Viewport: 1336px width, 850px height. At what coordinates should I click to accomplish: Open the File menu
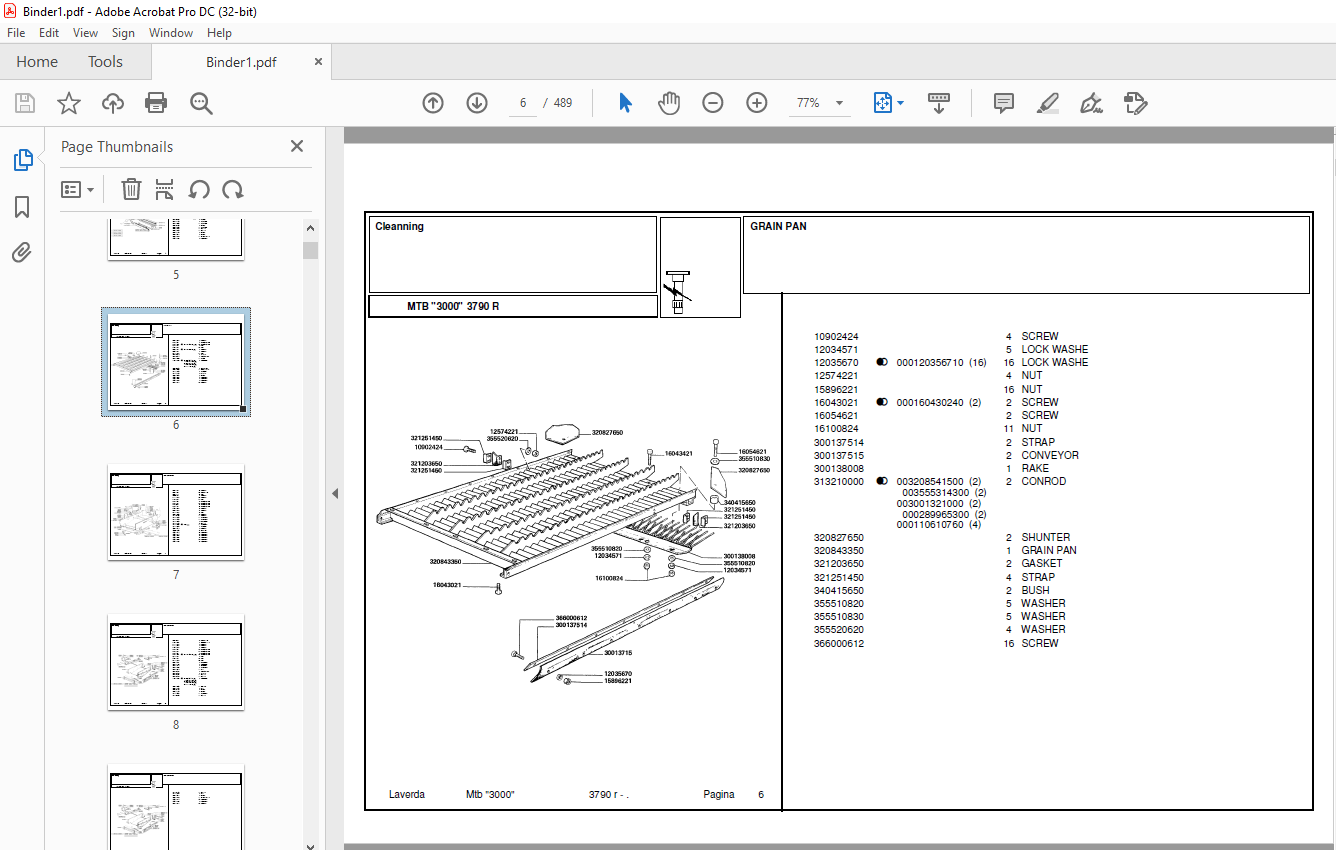click(16, 33)
